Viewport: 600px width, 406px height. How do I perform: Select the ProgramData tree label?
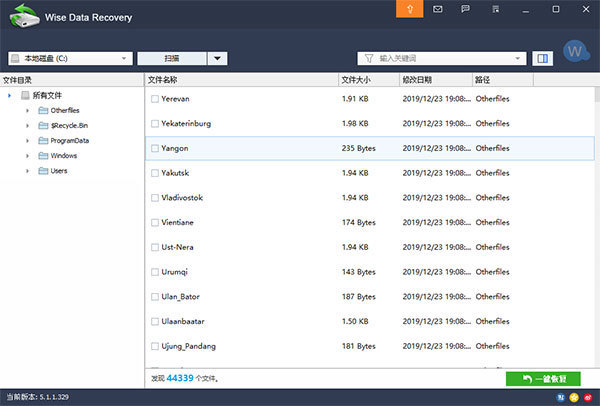point(70,141)
